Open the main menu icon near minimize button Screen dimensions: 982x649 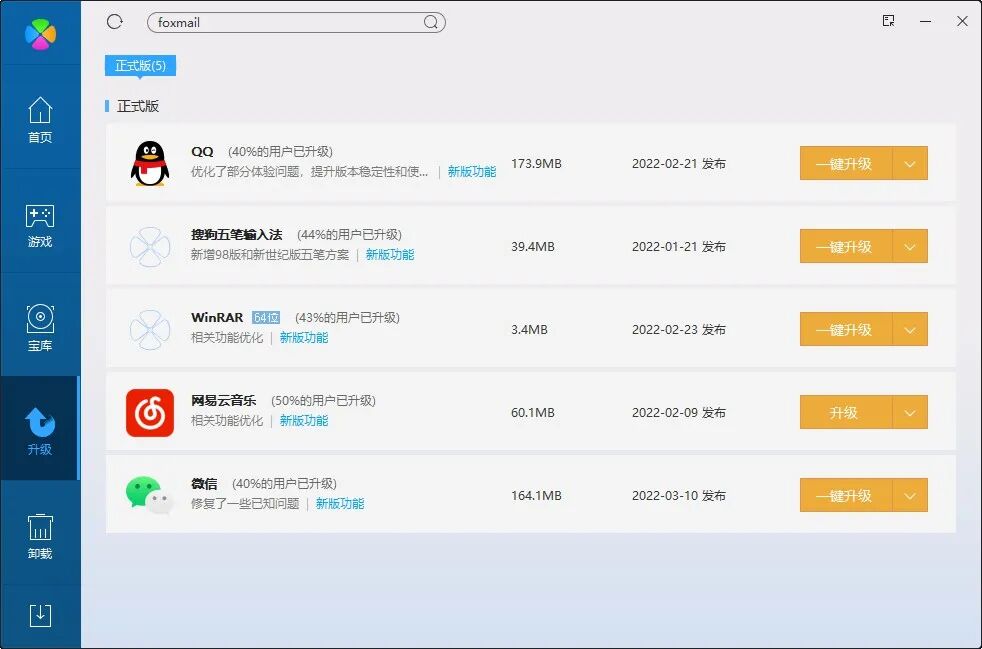coord(888,21)
